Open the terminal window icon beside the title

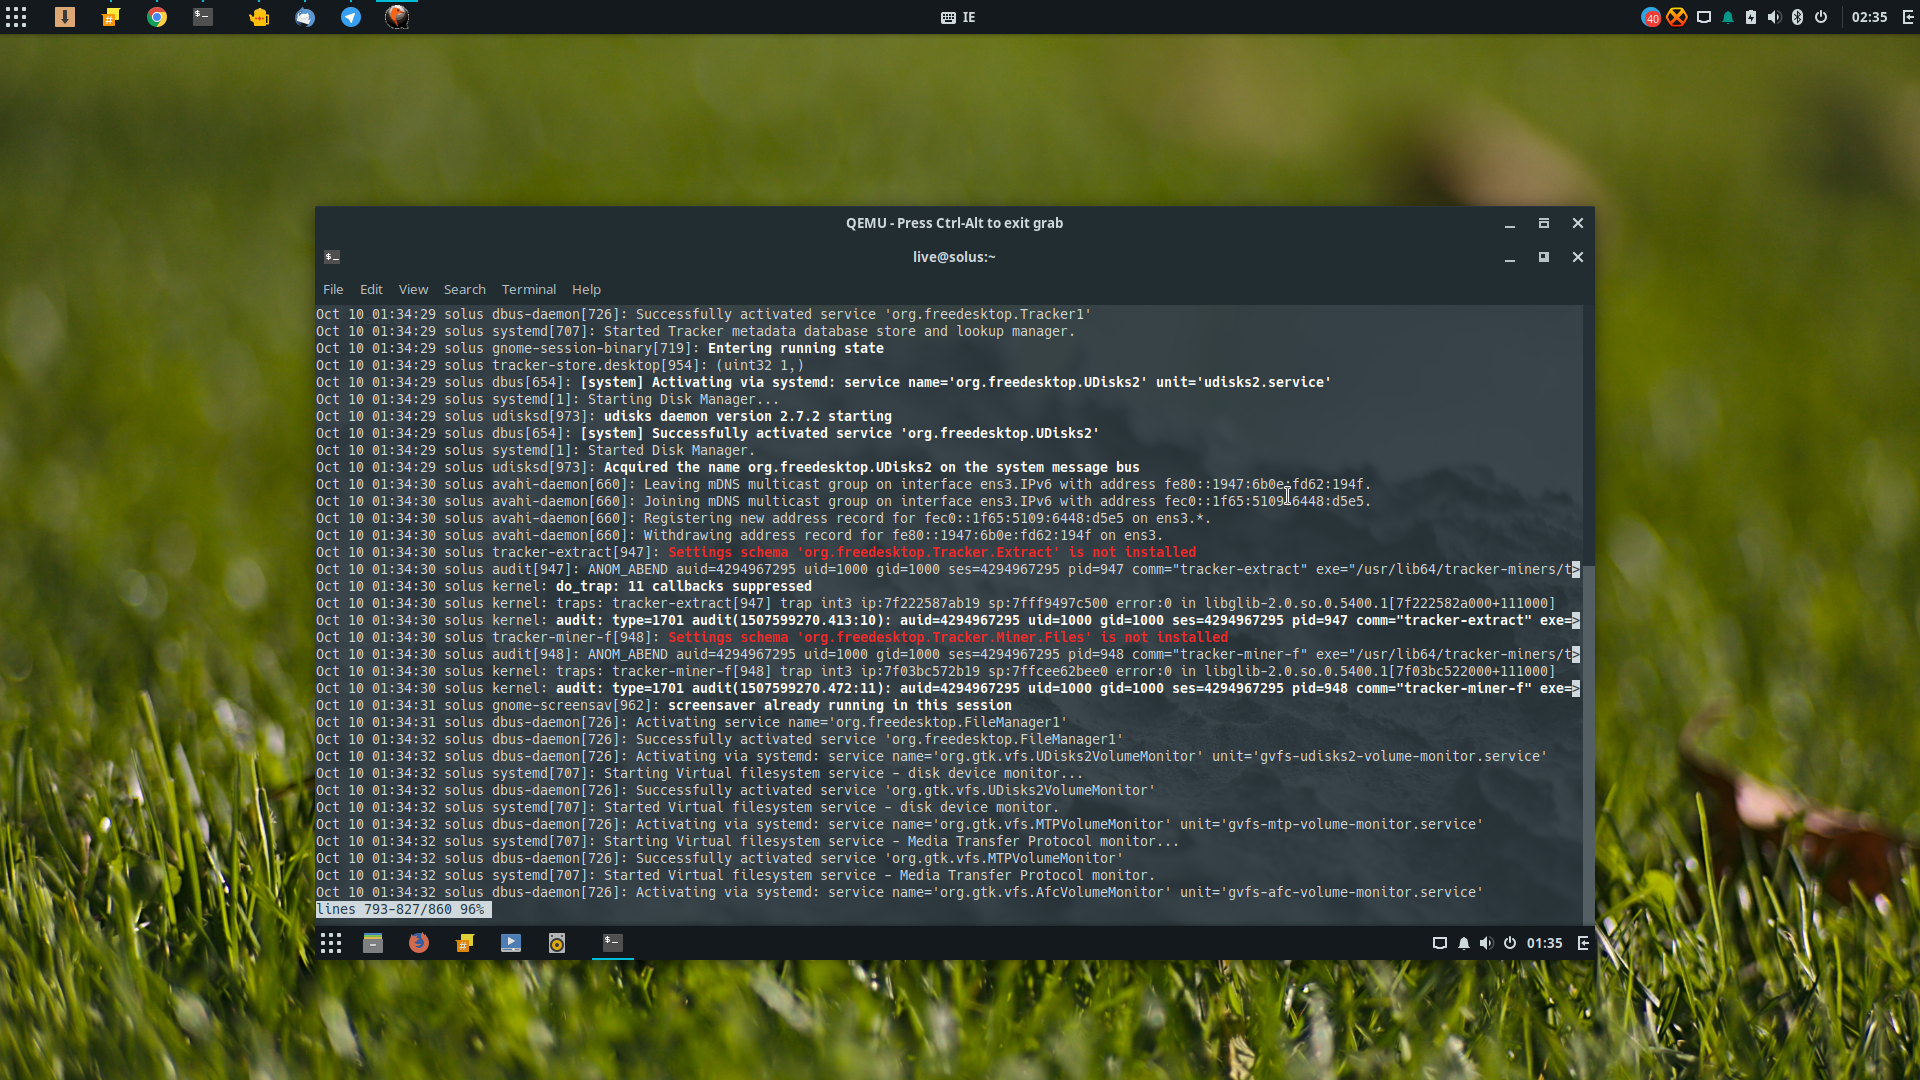332,257
